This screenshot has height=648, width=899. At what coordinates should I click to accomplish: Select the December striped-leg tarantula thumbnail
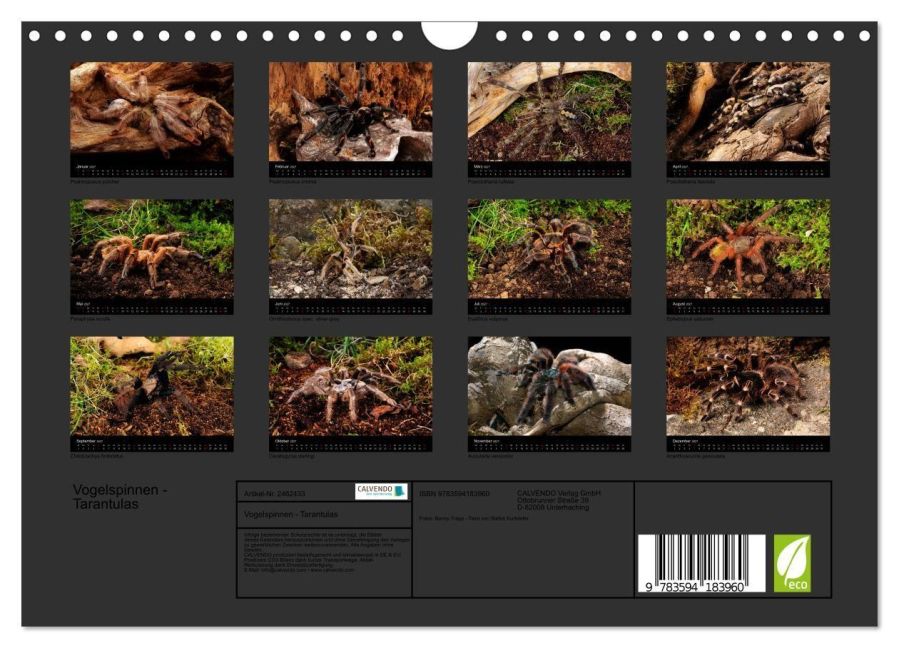[x=748, y=386]
